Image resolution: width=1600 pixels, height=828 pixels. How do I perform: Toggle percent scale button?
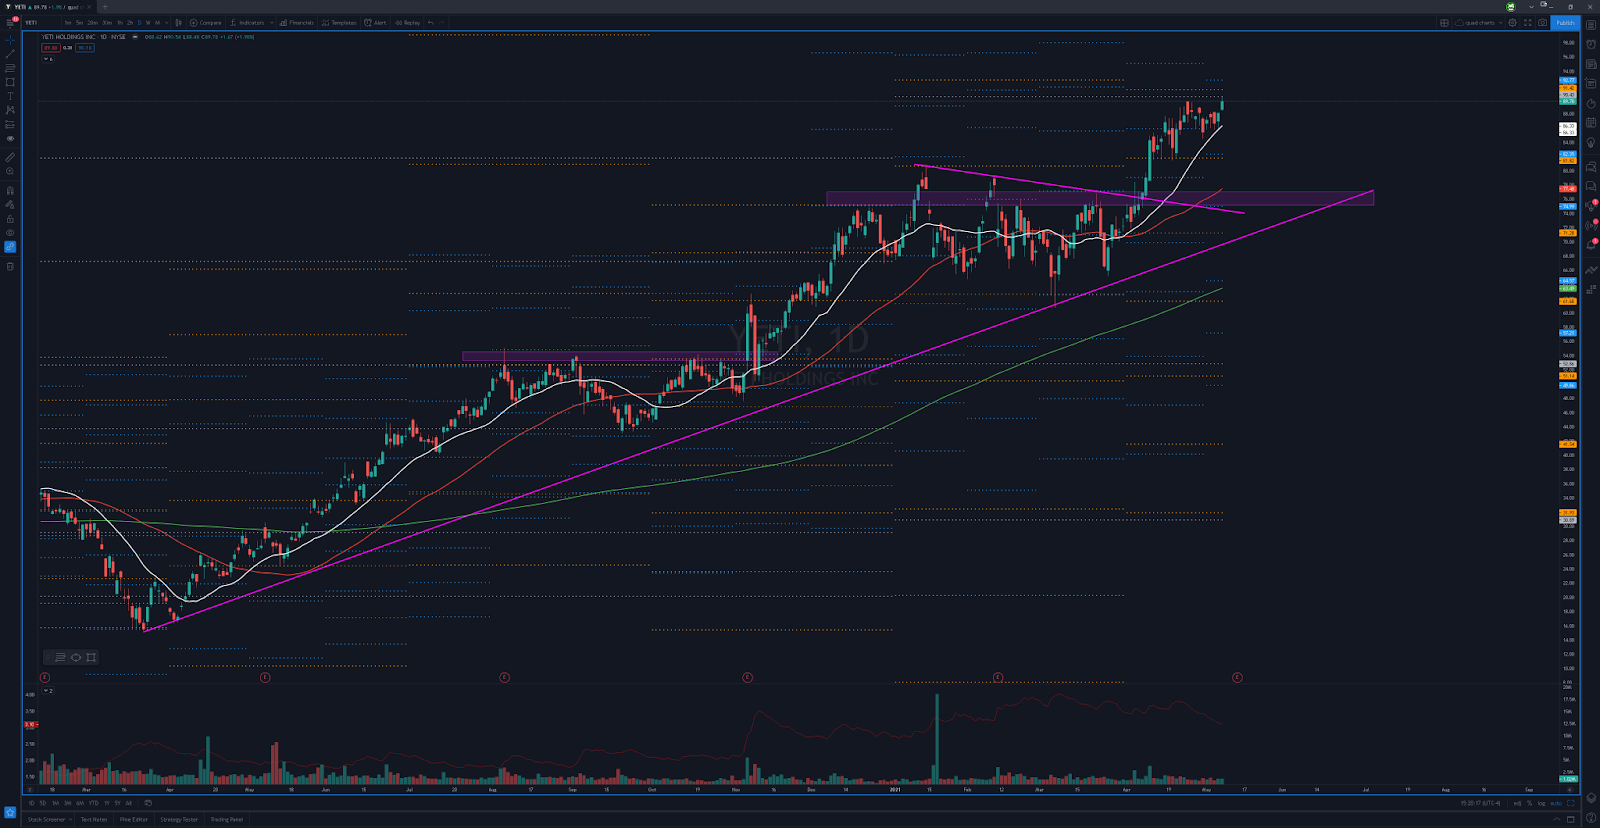point(1529,803)
